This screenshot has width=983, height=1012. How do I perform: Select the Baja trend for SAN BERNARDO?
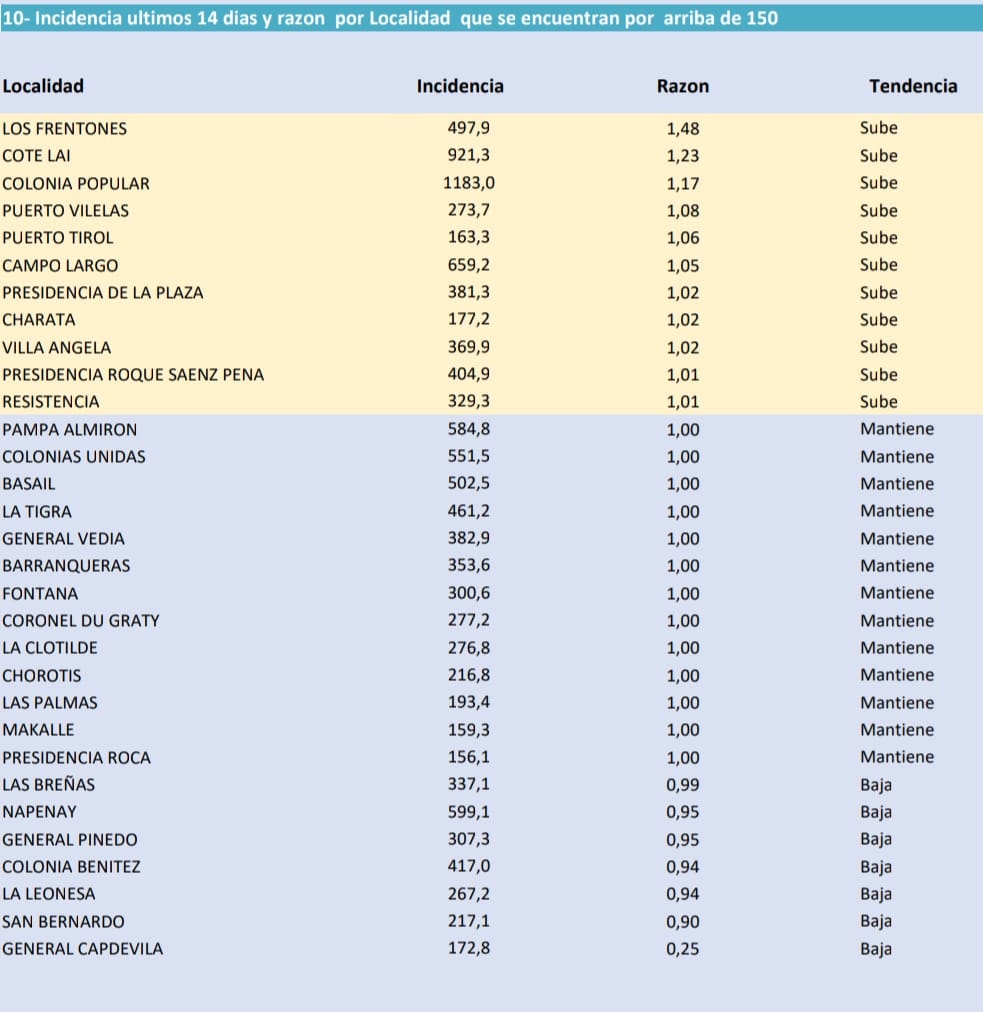pyautogui.click(x=876, y=921)
